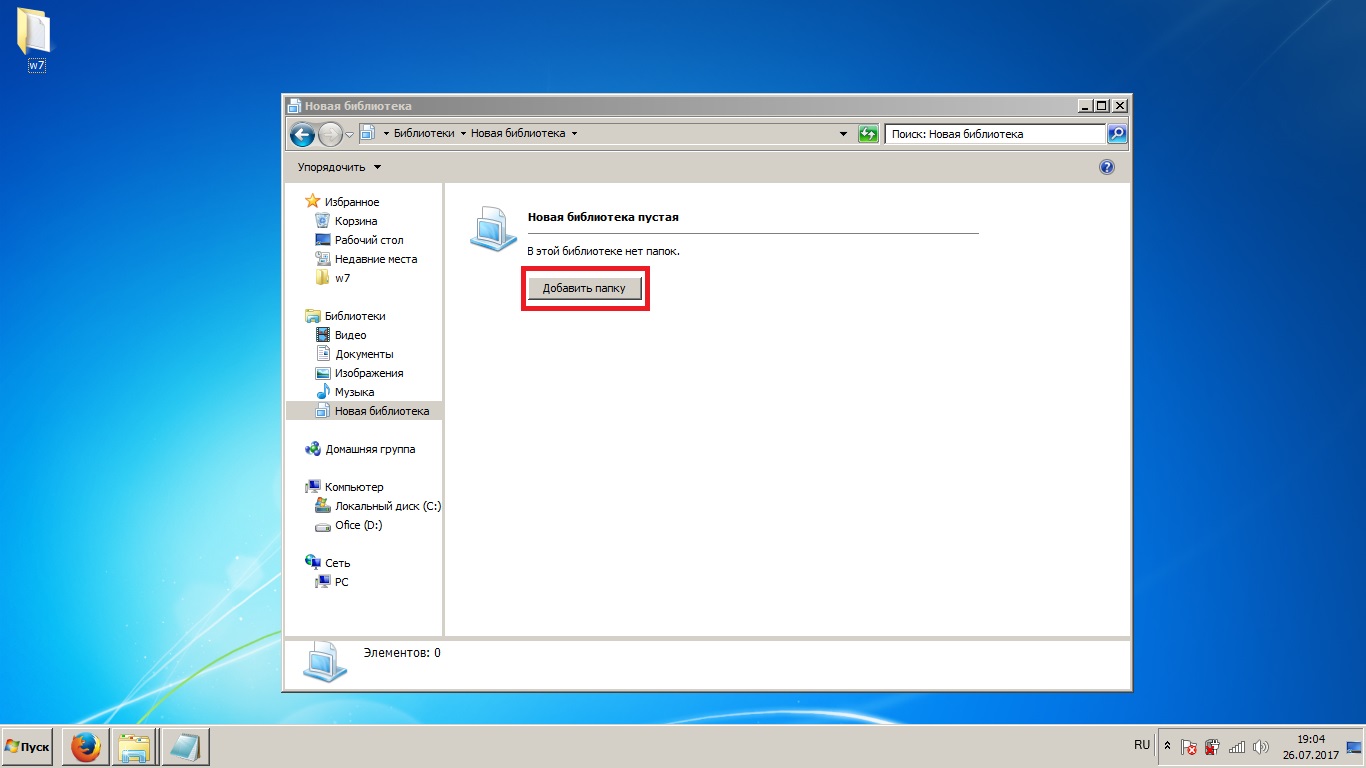Image resolution: width=1366 pixels, height=768 pixels.
Task: Click the Видео filmstrip icon
Action: 322,335
